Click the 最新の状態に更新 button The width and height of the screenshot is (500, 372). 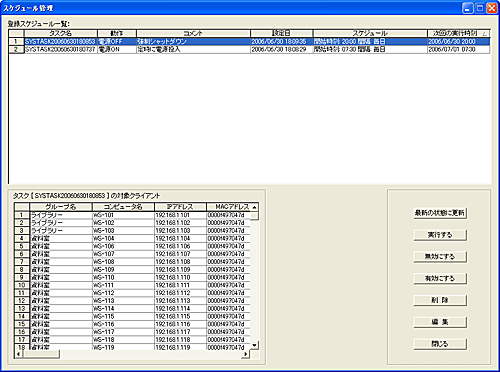pyautogui.click(x=440, y=213)
